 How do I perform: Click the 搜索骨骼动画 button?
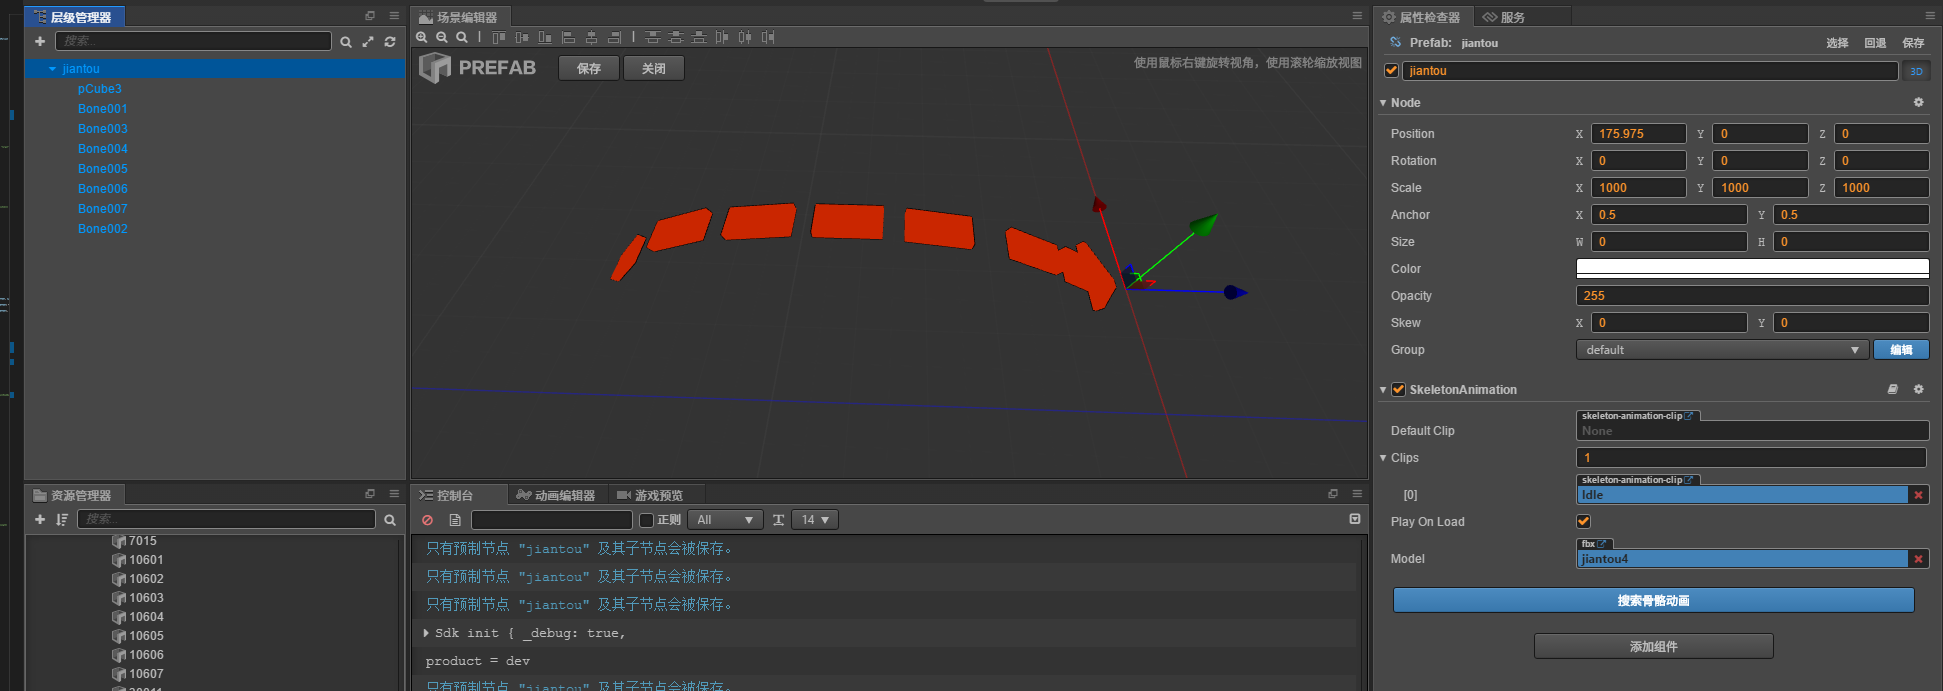(x=1653, y=600)
